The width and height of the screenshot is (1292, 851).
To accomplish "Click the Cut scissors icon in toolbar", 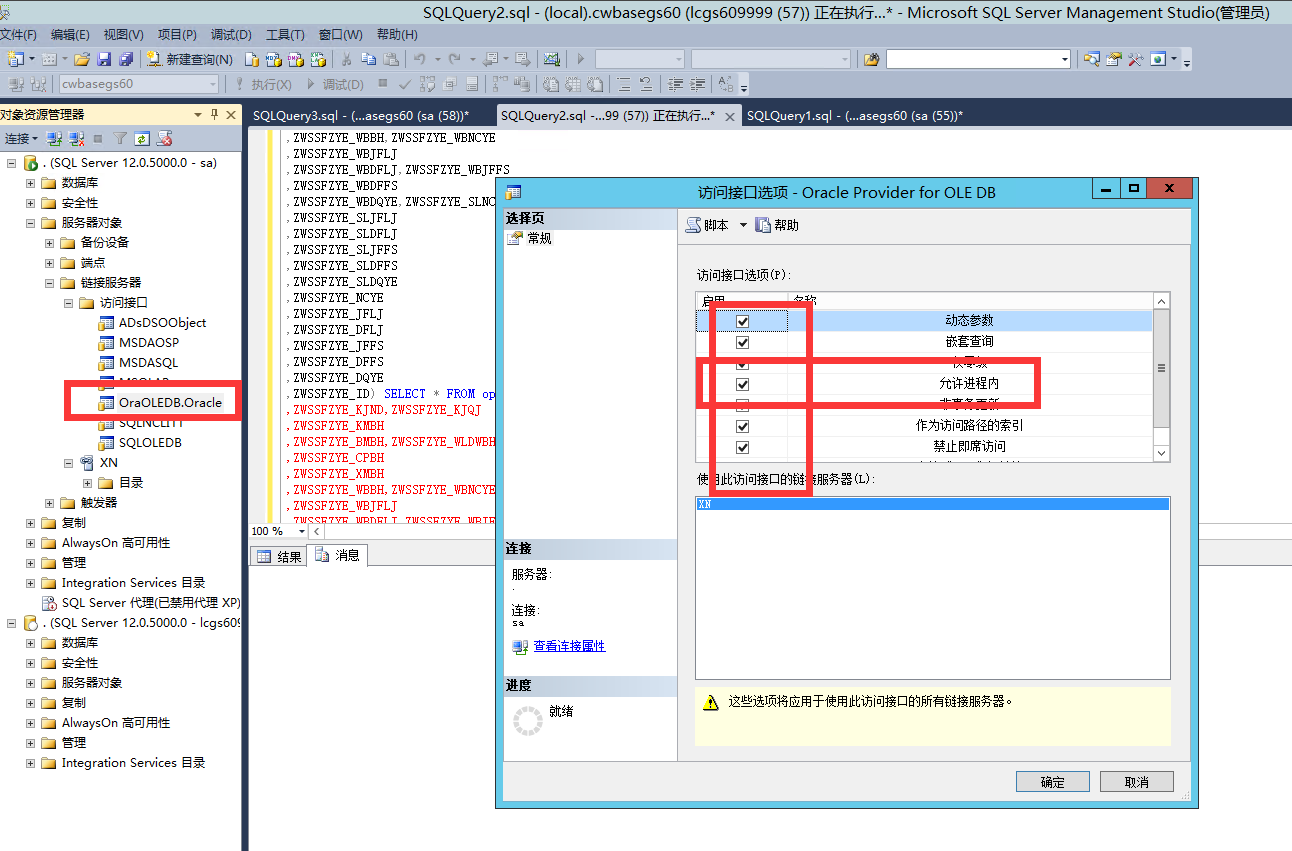I will 346,60.
